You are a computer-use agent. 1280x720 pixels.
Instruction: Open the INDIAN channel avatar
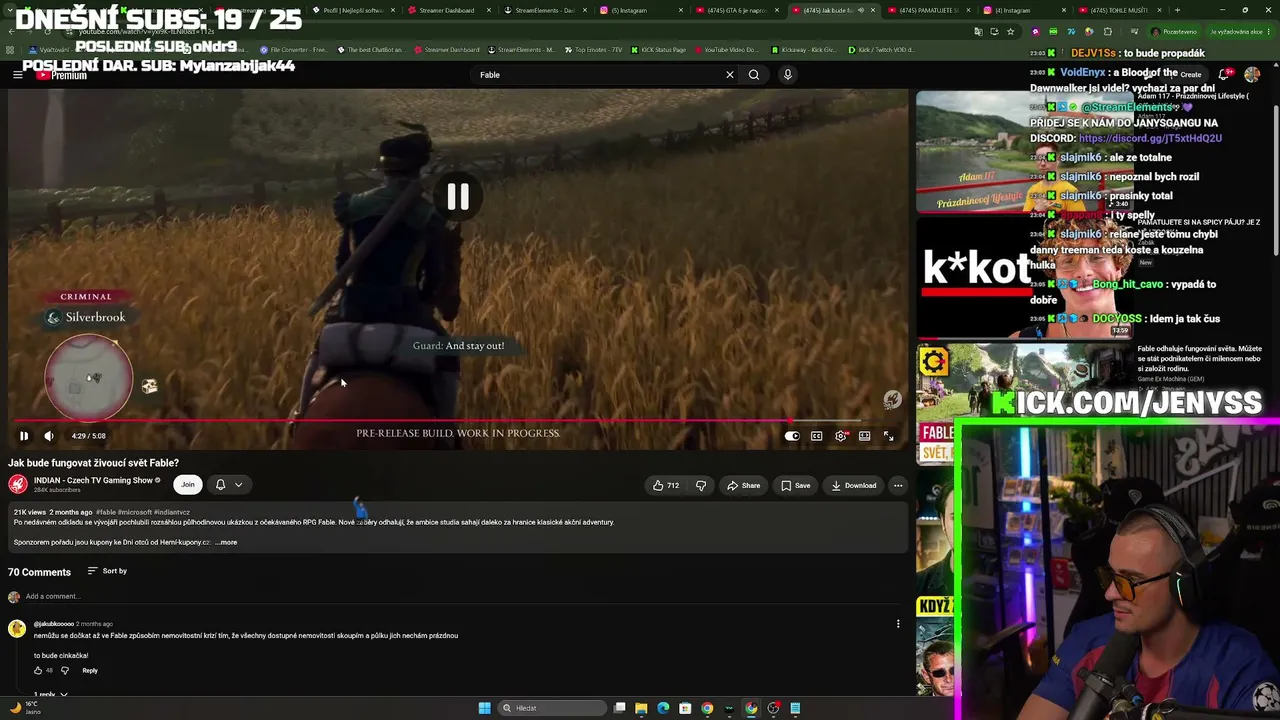(x=18, y=485)
